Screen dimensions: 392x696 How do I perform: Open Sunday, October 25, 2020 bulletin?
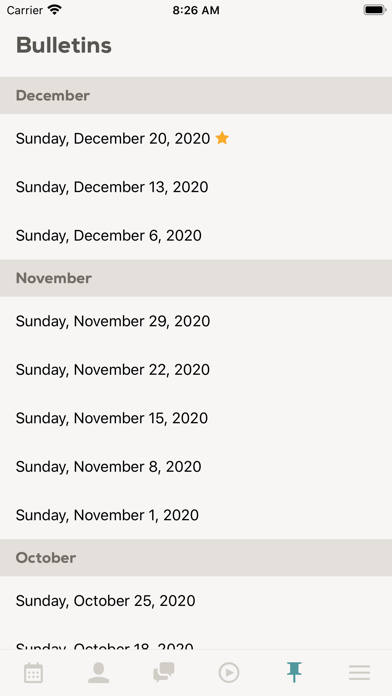pos(196,601)
